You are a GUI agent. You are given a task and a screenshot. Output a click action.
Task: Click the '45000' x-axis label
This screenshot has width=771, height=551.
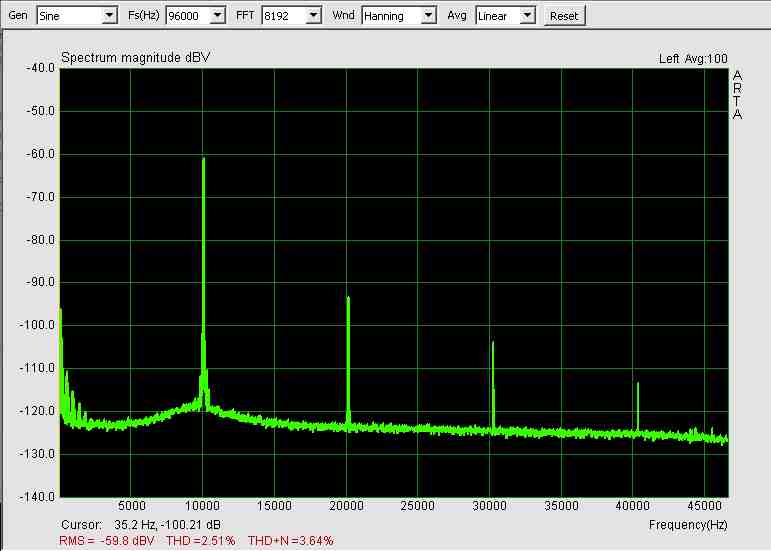705,505
